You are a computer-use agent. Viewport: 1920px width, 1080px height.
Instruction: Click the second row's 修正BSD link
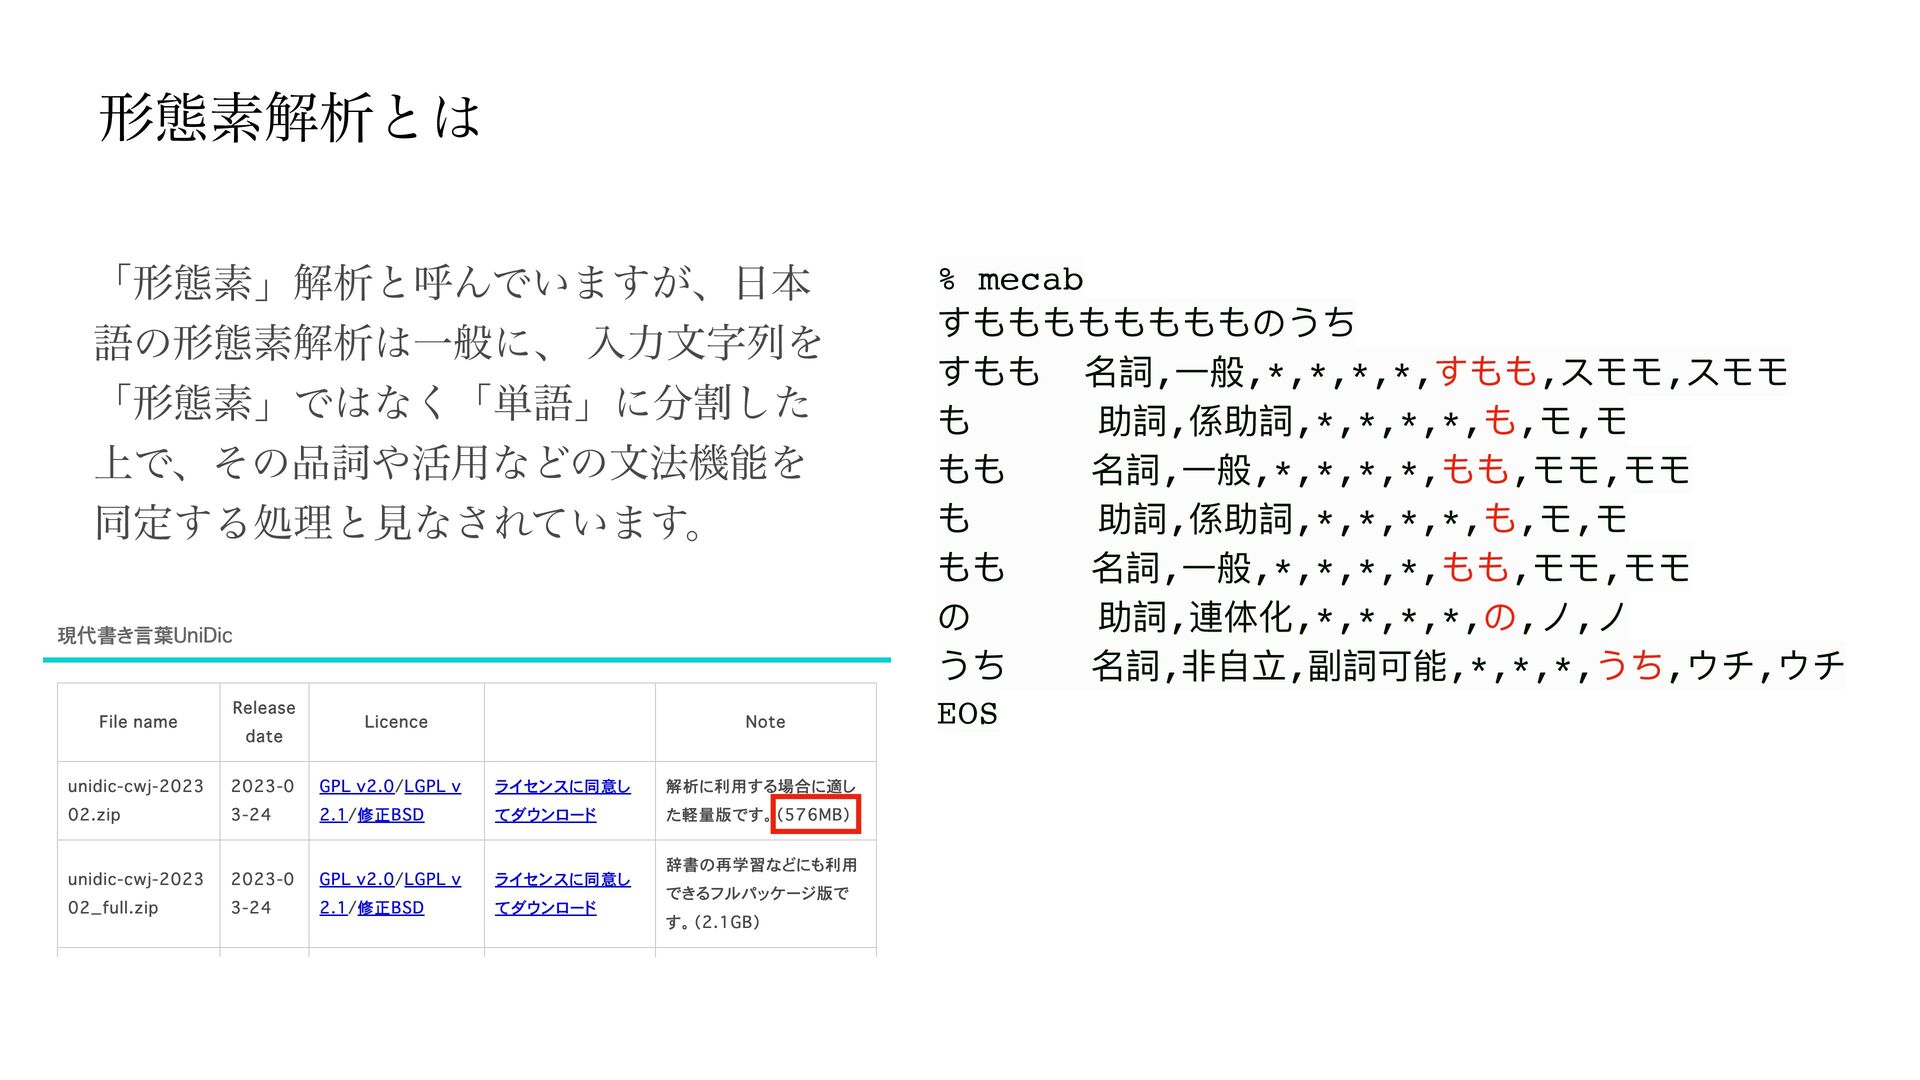tap(390, 908)
